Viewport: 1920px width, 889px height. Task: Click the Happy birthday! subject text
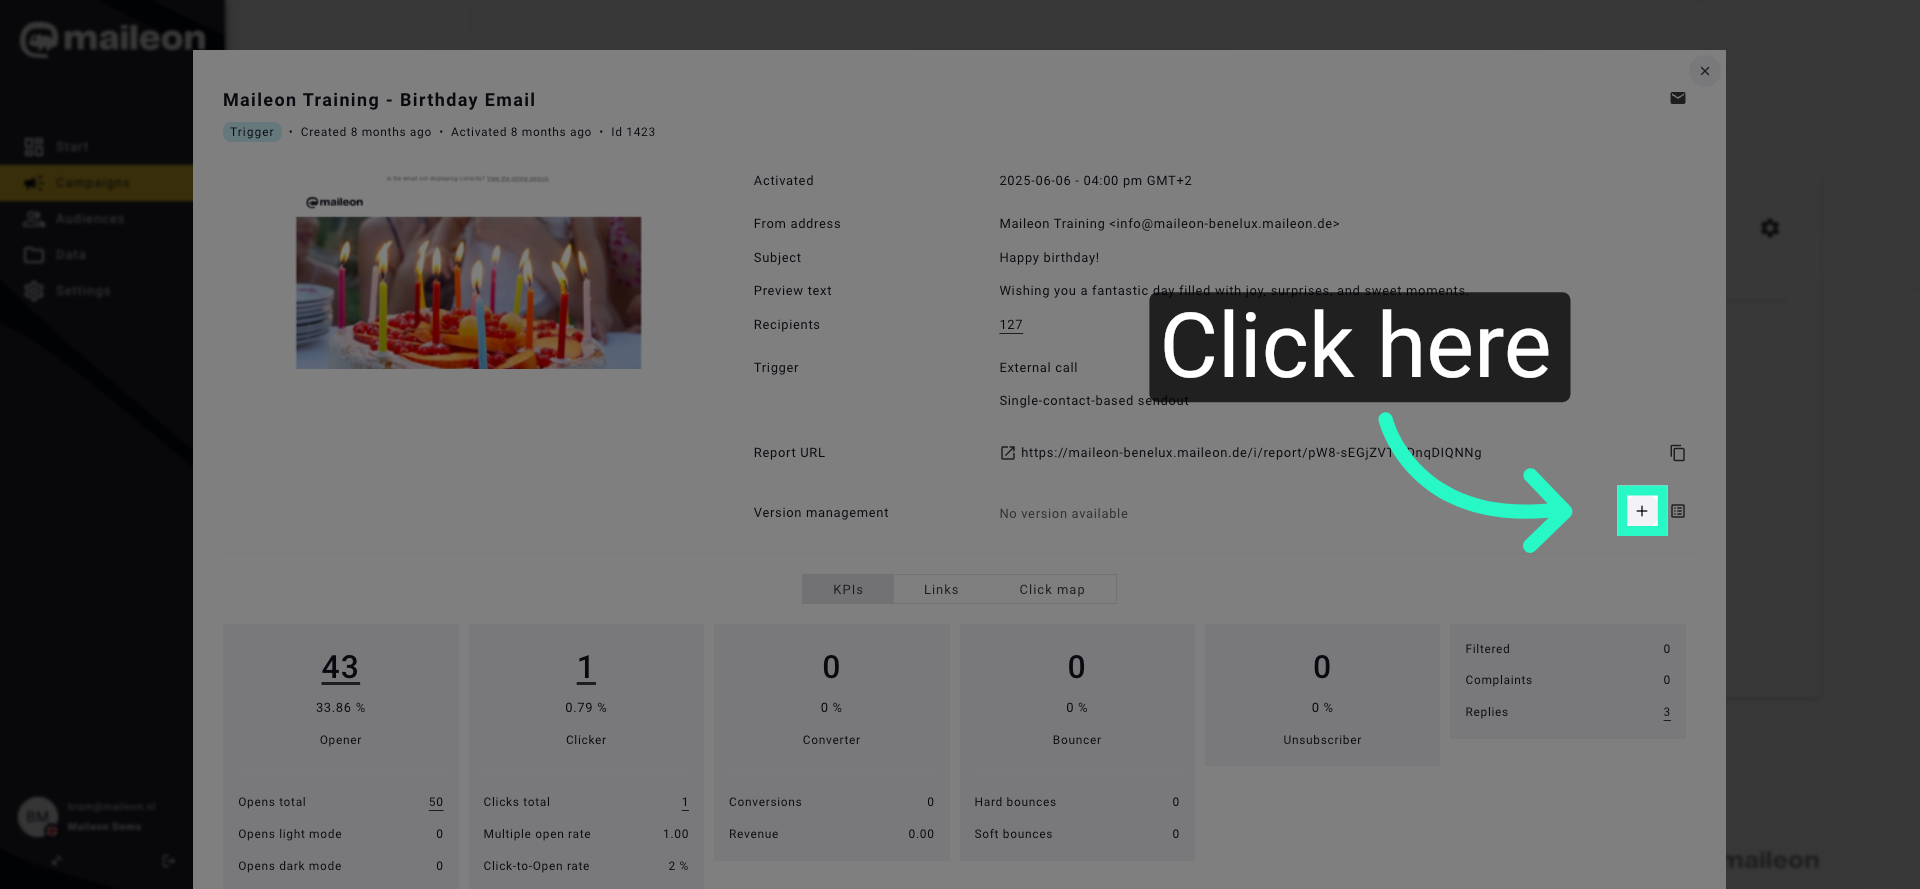(x=1049, y=258)
